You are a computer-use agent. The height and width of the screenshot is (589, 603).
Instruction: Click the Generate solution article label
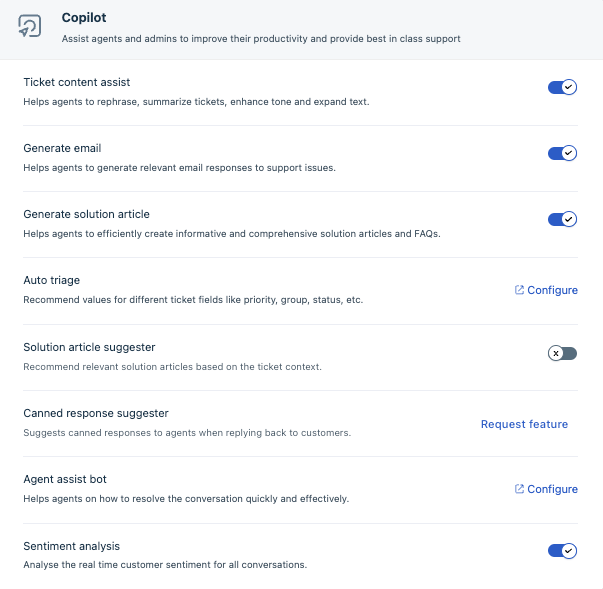click(86, 214)
